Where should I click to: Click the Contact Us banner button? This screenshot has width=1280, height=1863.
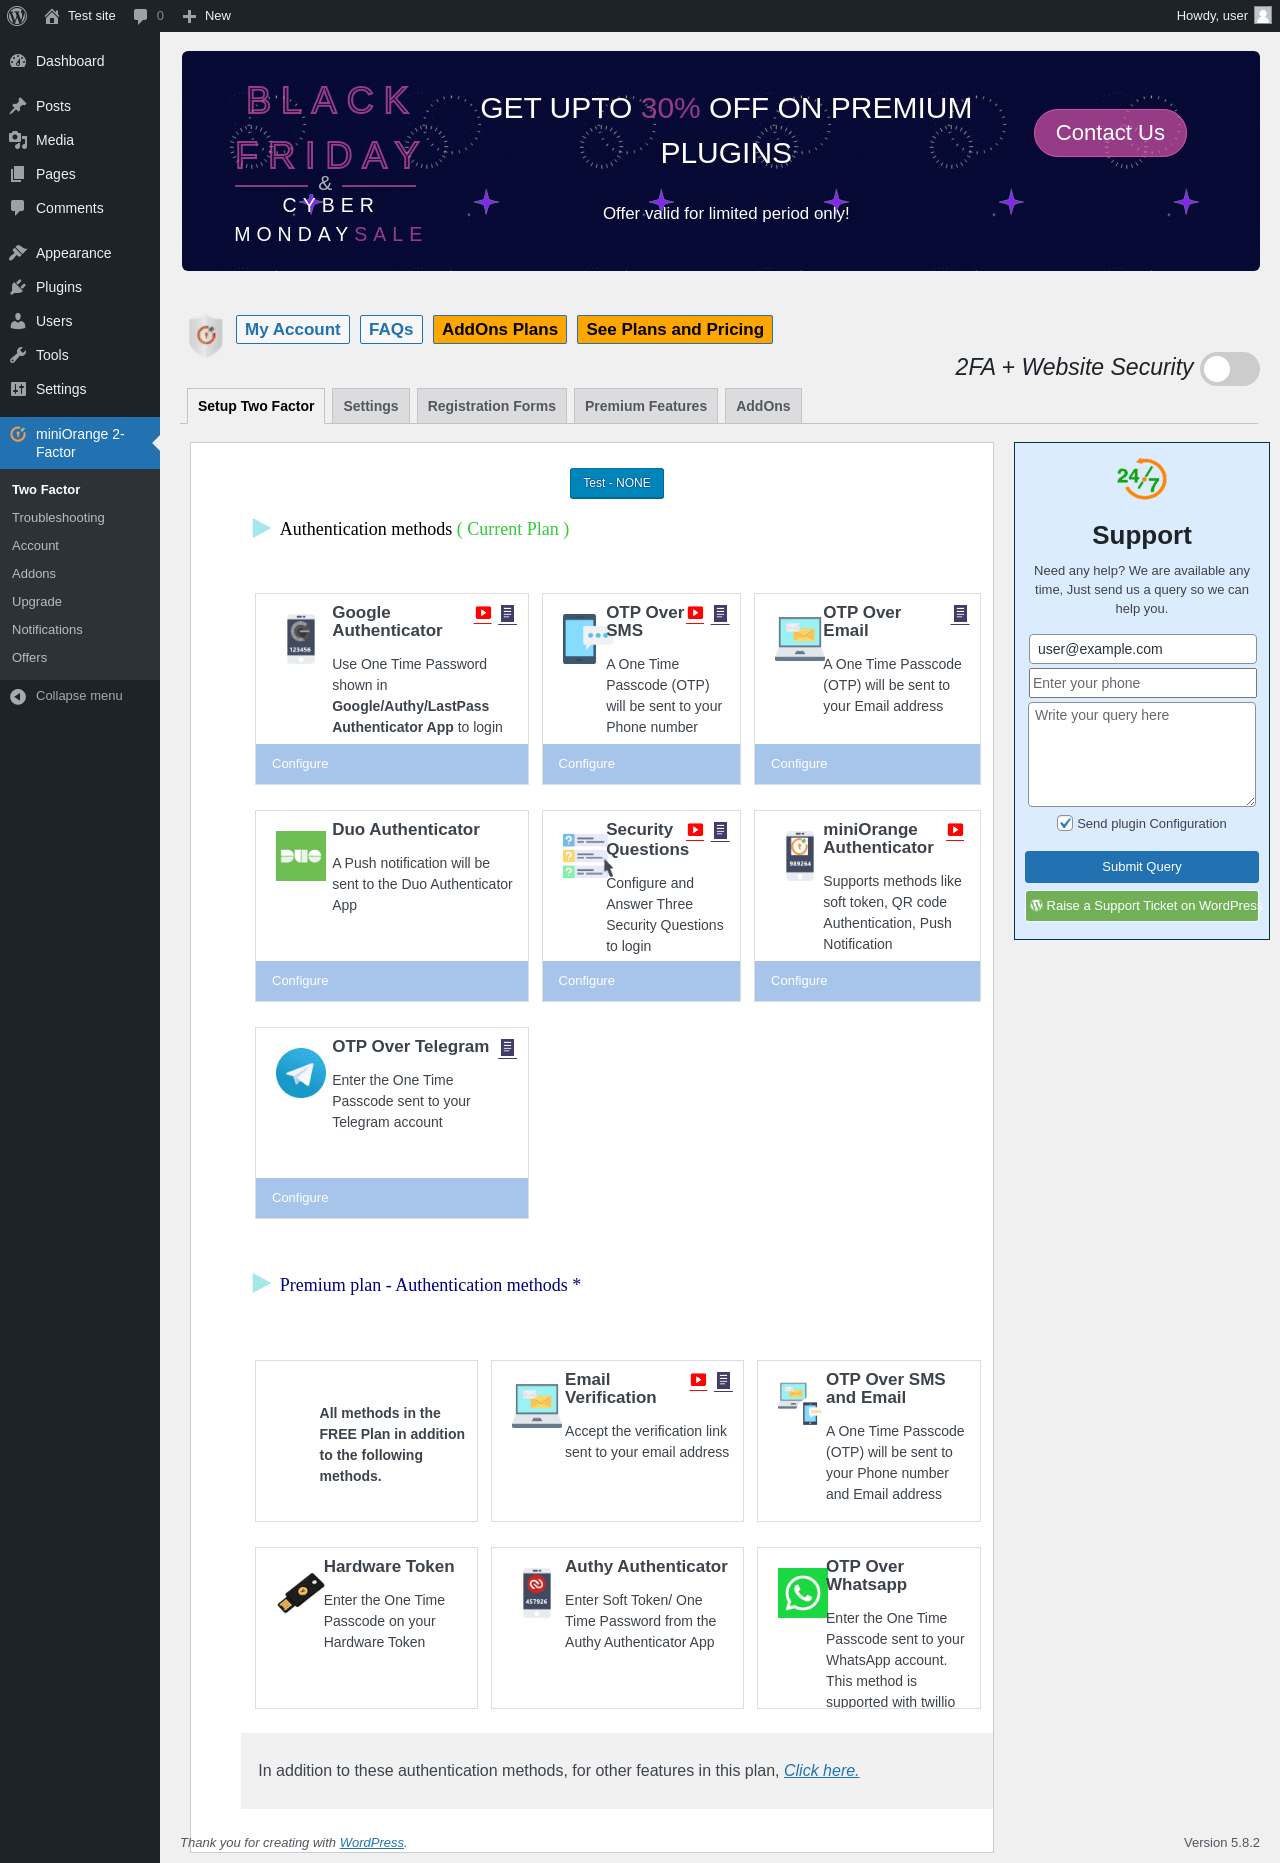(1110, 133)
